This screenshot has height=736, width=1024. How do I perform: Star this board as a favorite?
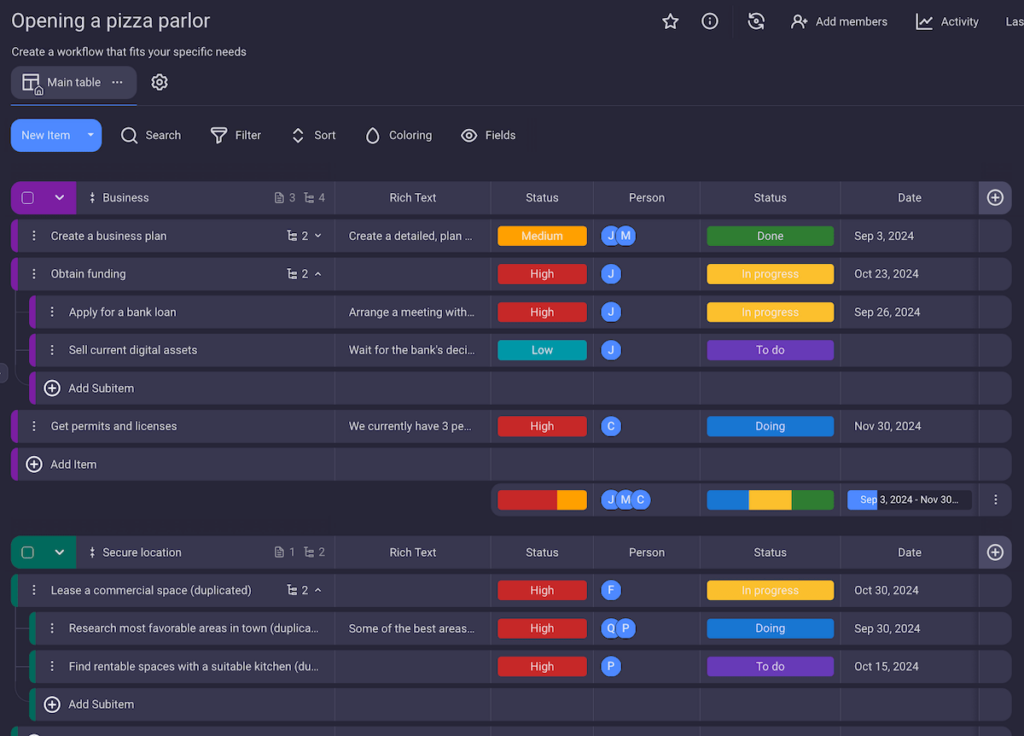(670, 21)
